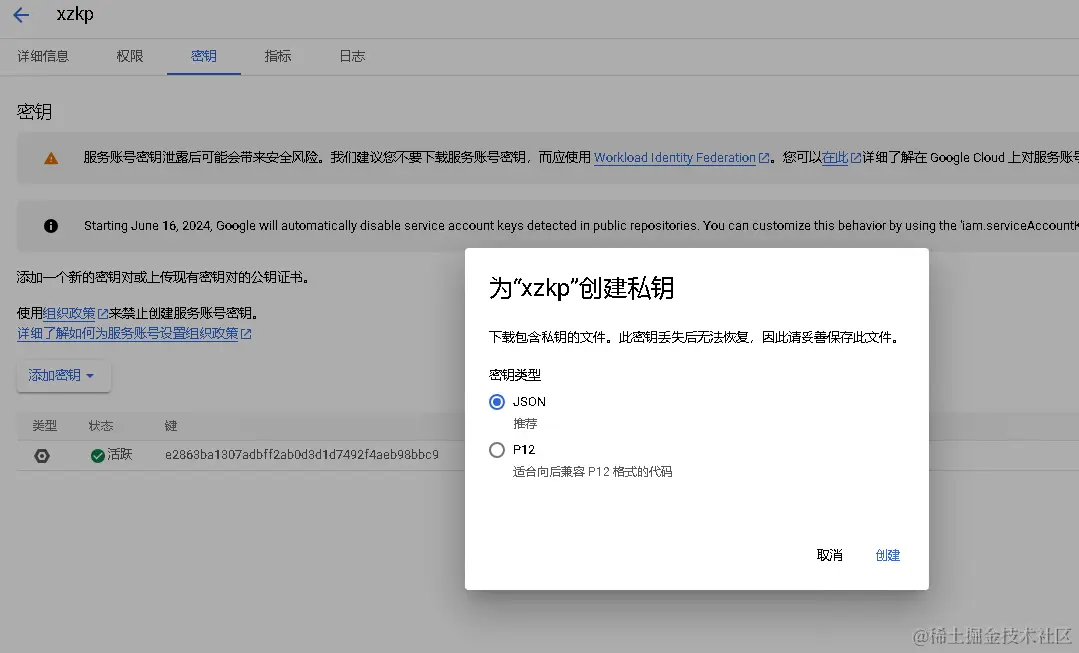Click the xzkp page title
The height and width of the screenshot is (653, 1079).
tap(75, 14)
